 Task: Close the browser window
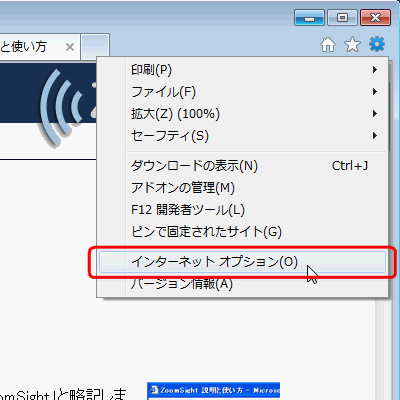[x=375, y=18]
